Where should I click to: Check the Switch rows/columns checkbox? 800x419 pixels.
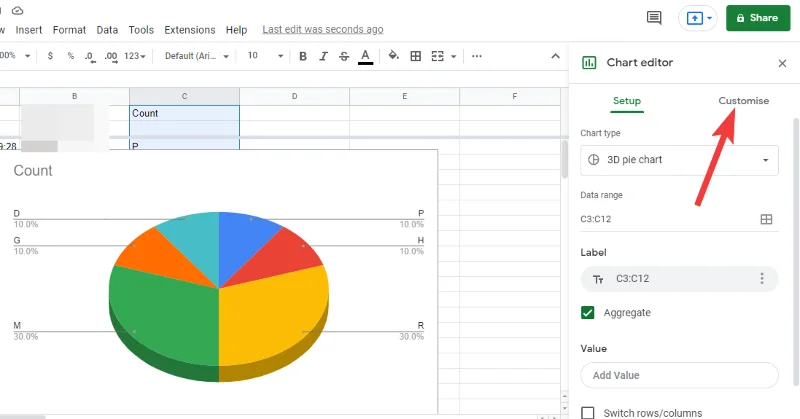(588, 412)
